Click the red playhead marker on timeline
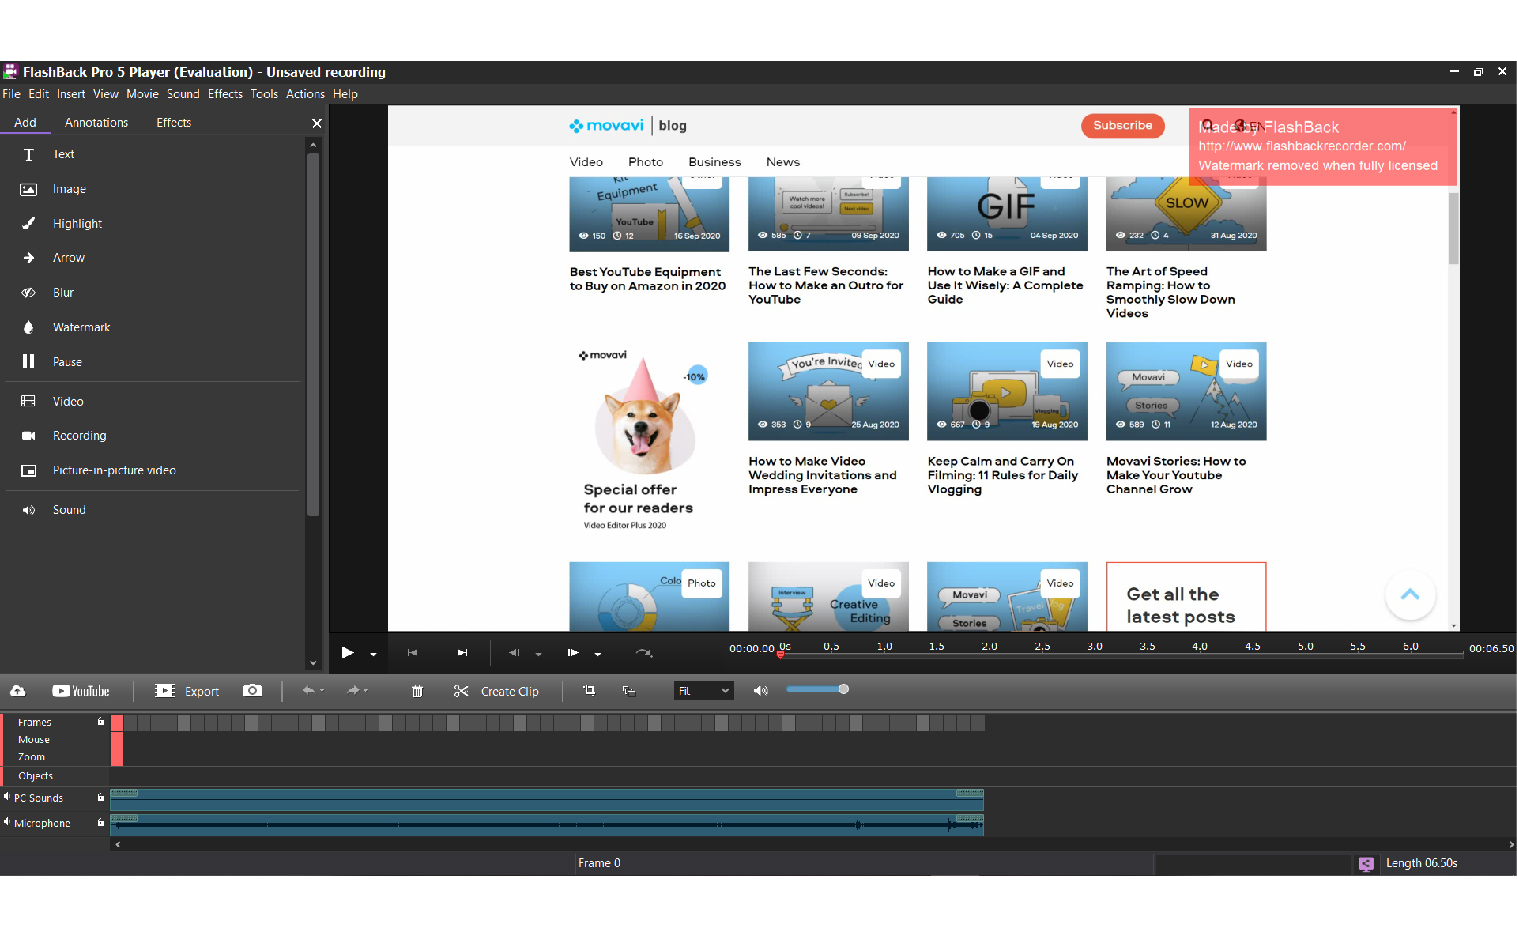 (781, 653)
